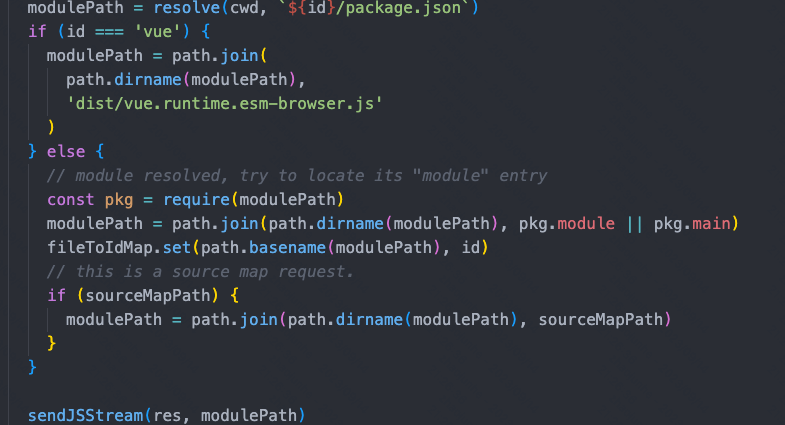Click the dist/vue.runtime.esm-browser.js string
The width and height of the screenshot is (785, 425).
point(224,104)
